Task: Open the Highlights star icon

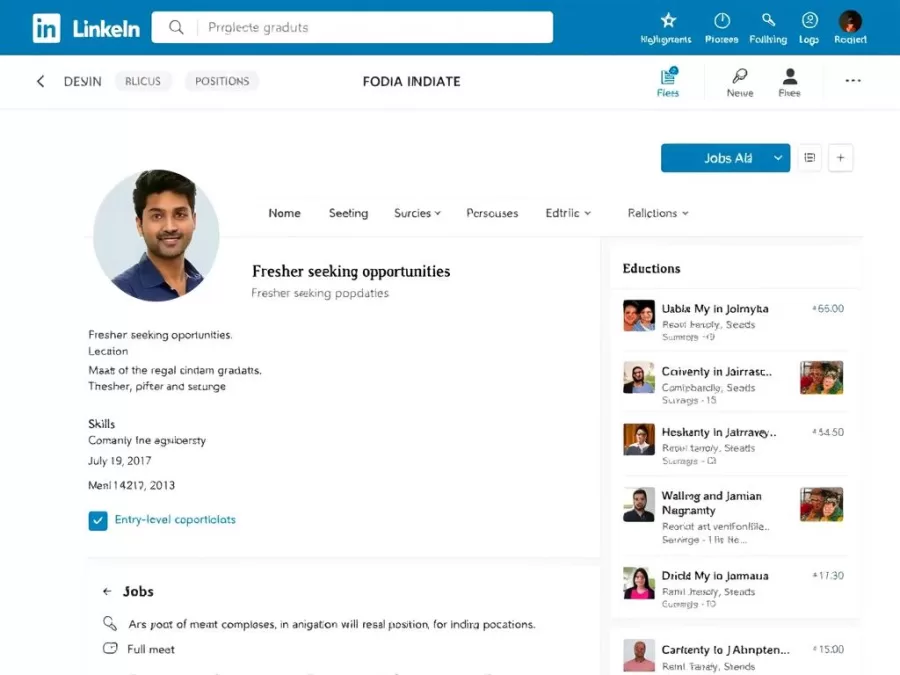Action: tap(666, 20)
